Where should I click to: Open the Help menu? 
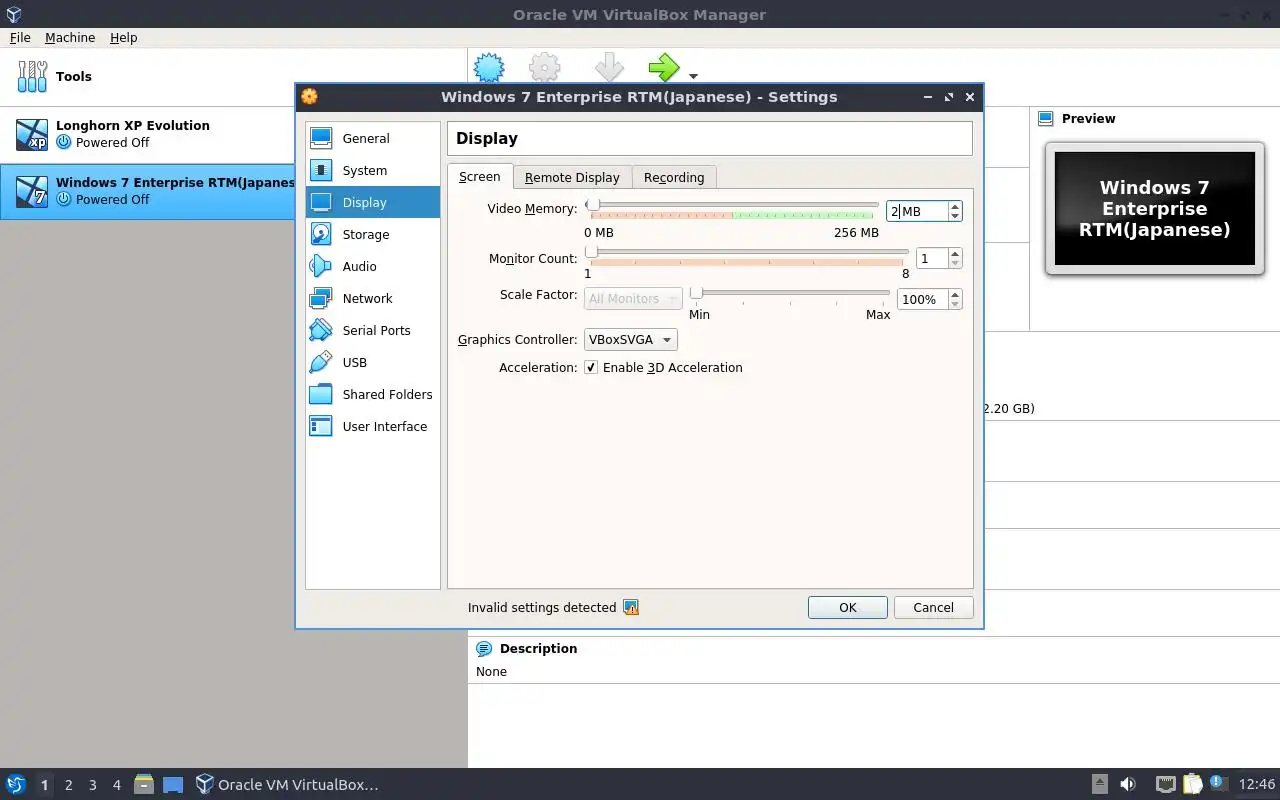coord(124,37)
